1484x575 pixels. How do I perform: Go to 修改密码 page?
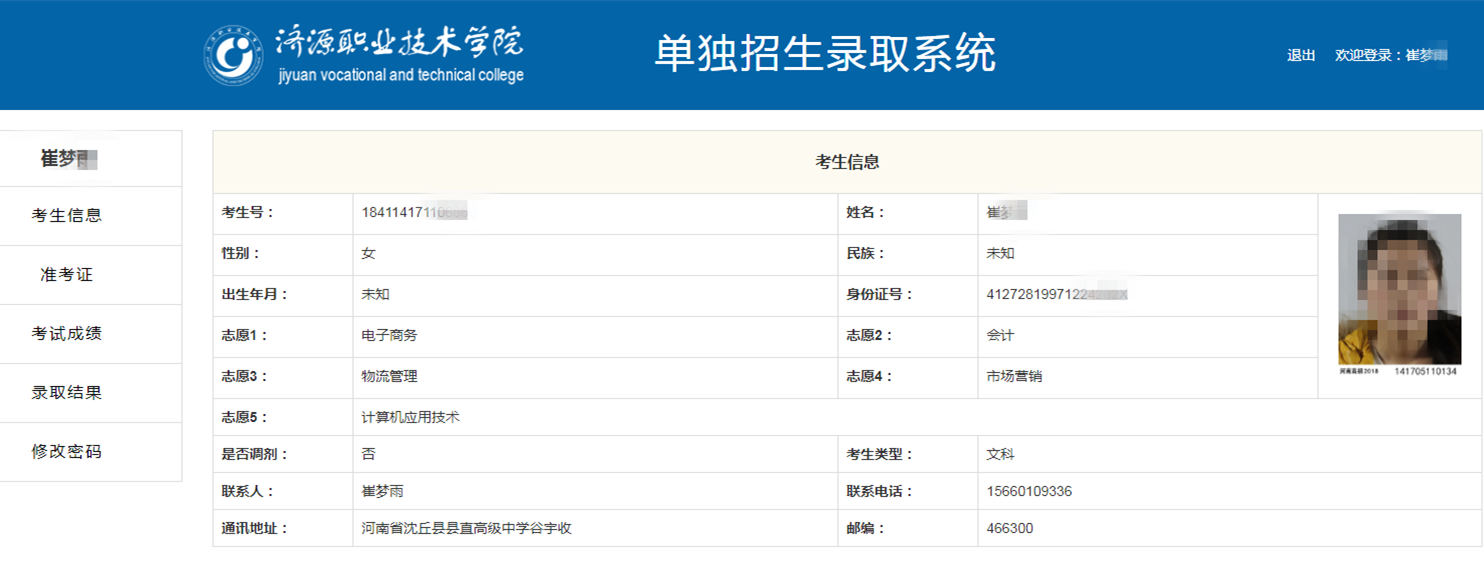(67, 452)
